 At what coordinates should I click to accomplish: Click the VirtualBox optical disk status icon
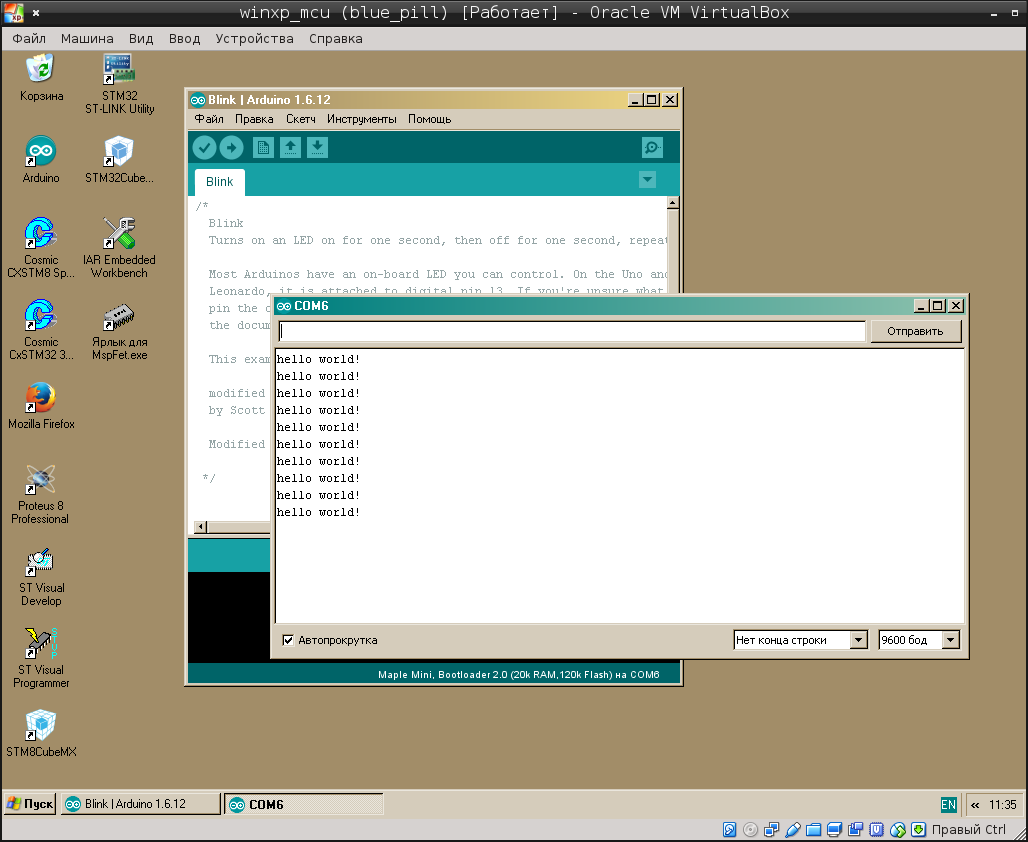click(x=750, y=830)
